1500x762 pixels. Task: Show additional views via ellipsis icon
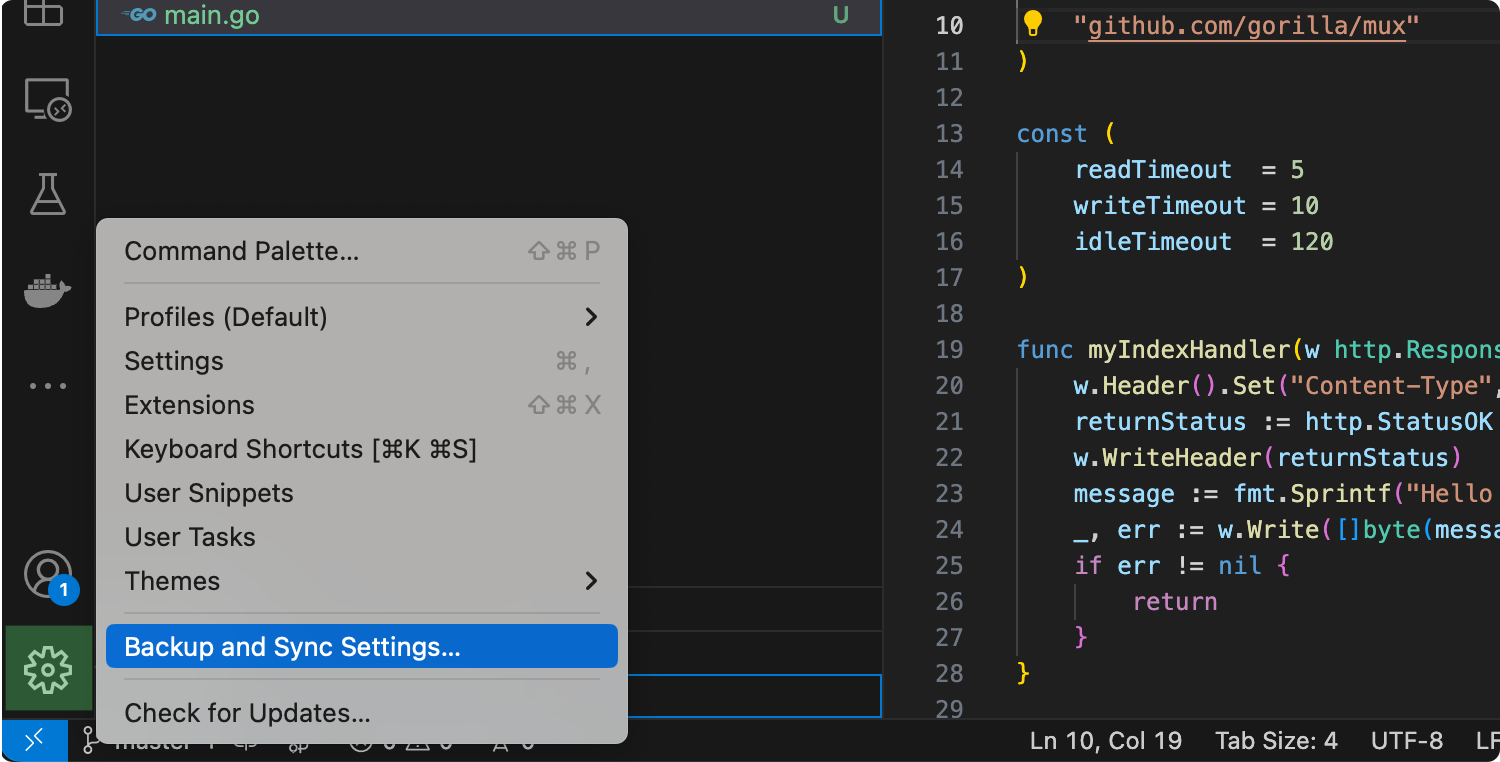[47, 386]
